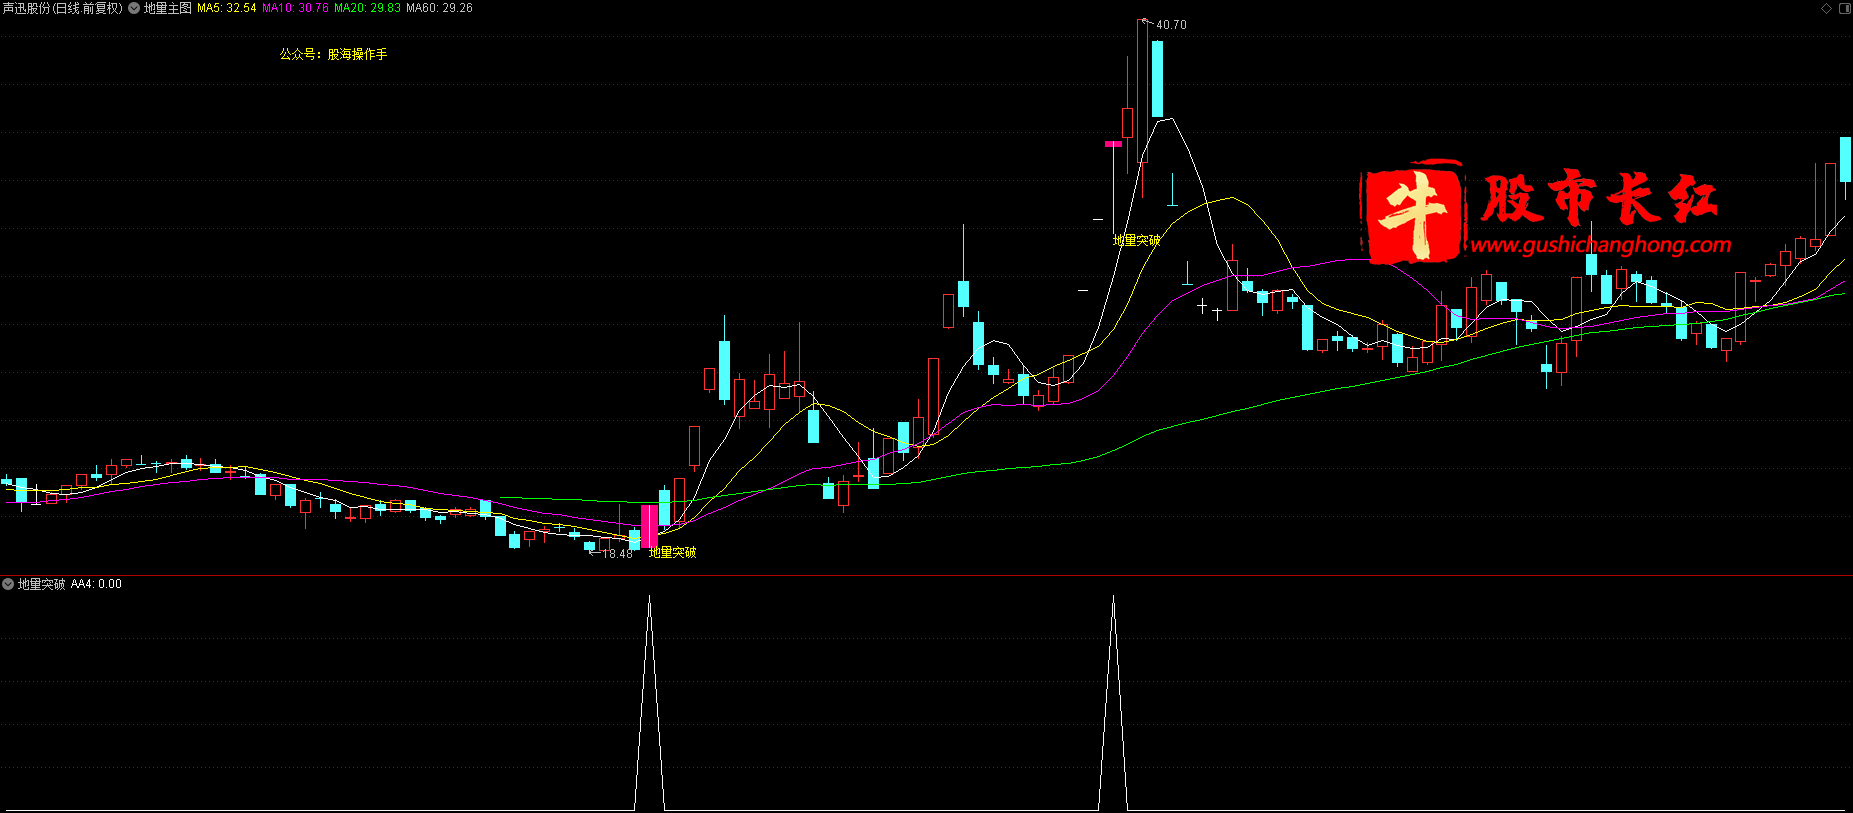
Task: Click the 公众号: 股海操作手 text
Action: point(333,54)
